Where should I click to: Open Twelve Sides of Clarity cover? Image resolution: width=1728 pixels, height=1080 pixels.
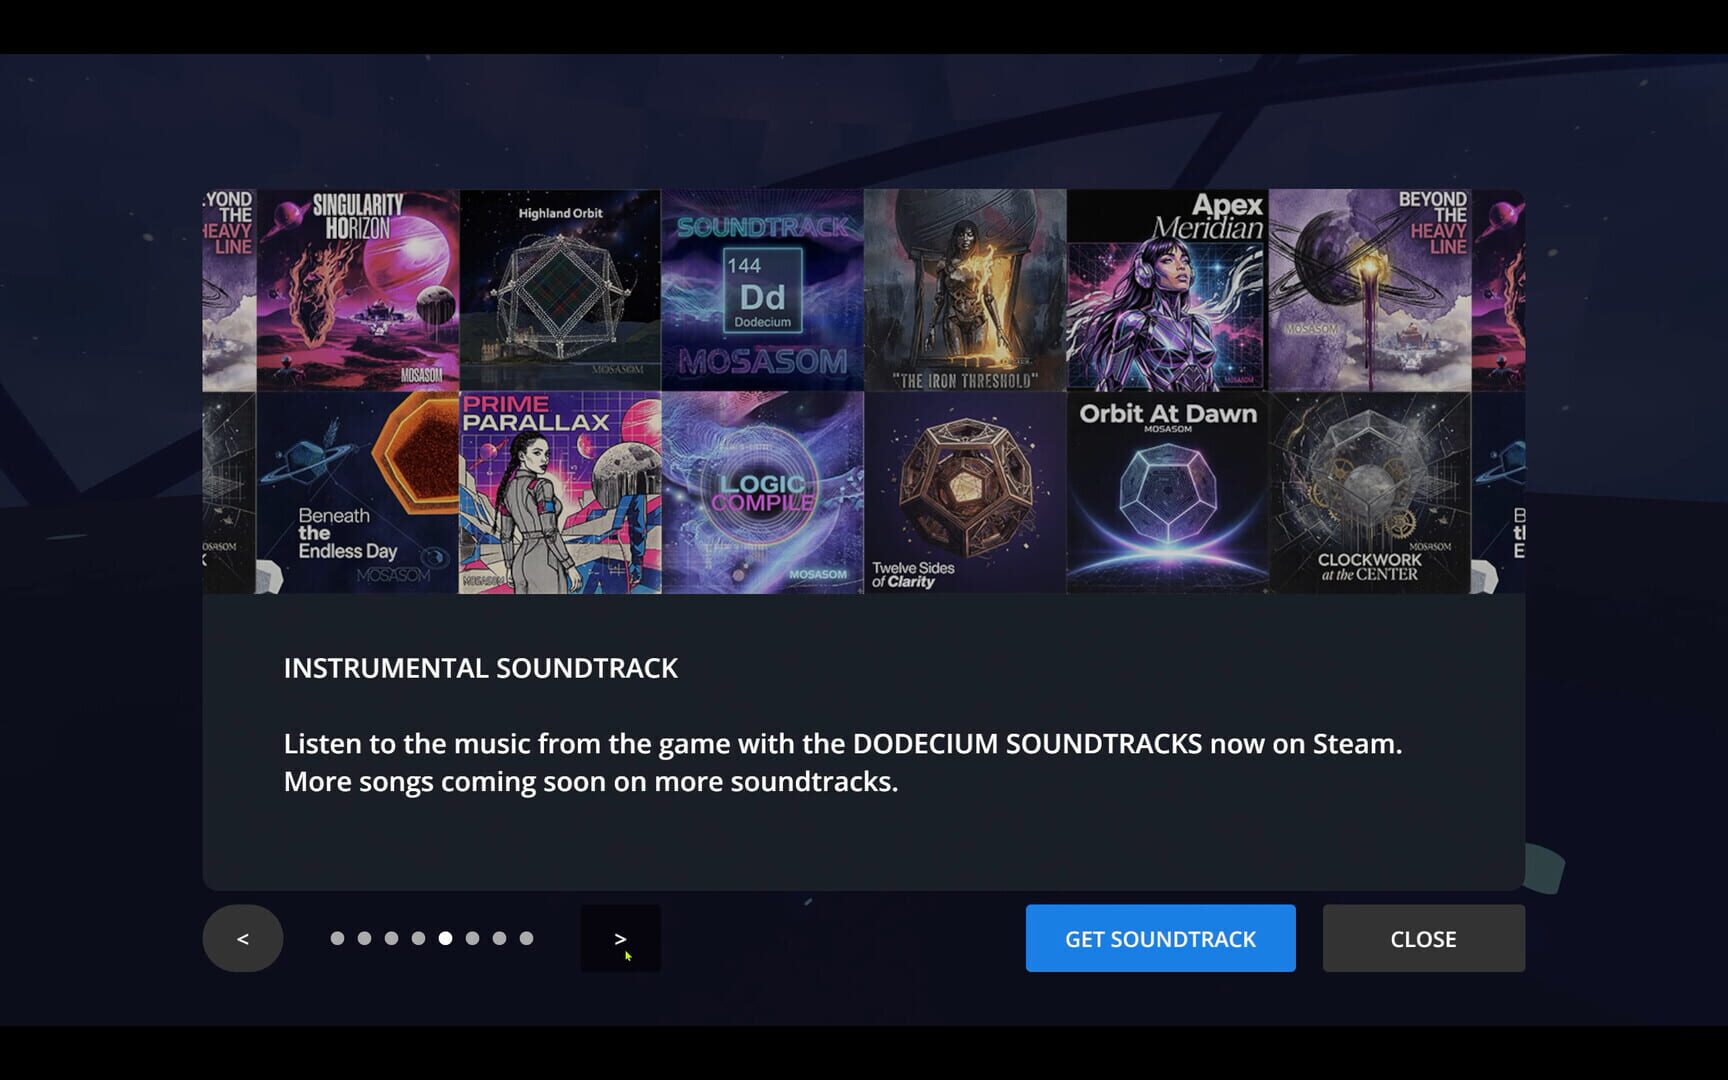965,493
